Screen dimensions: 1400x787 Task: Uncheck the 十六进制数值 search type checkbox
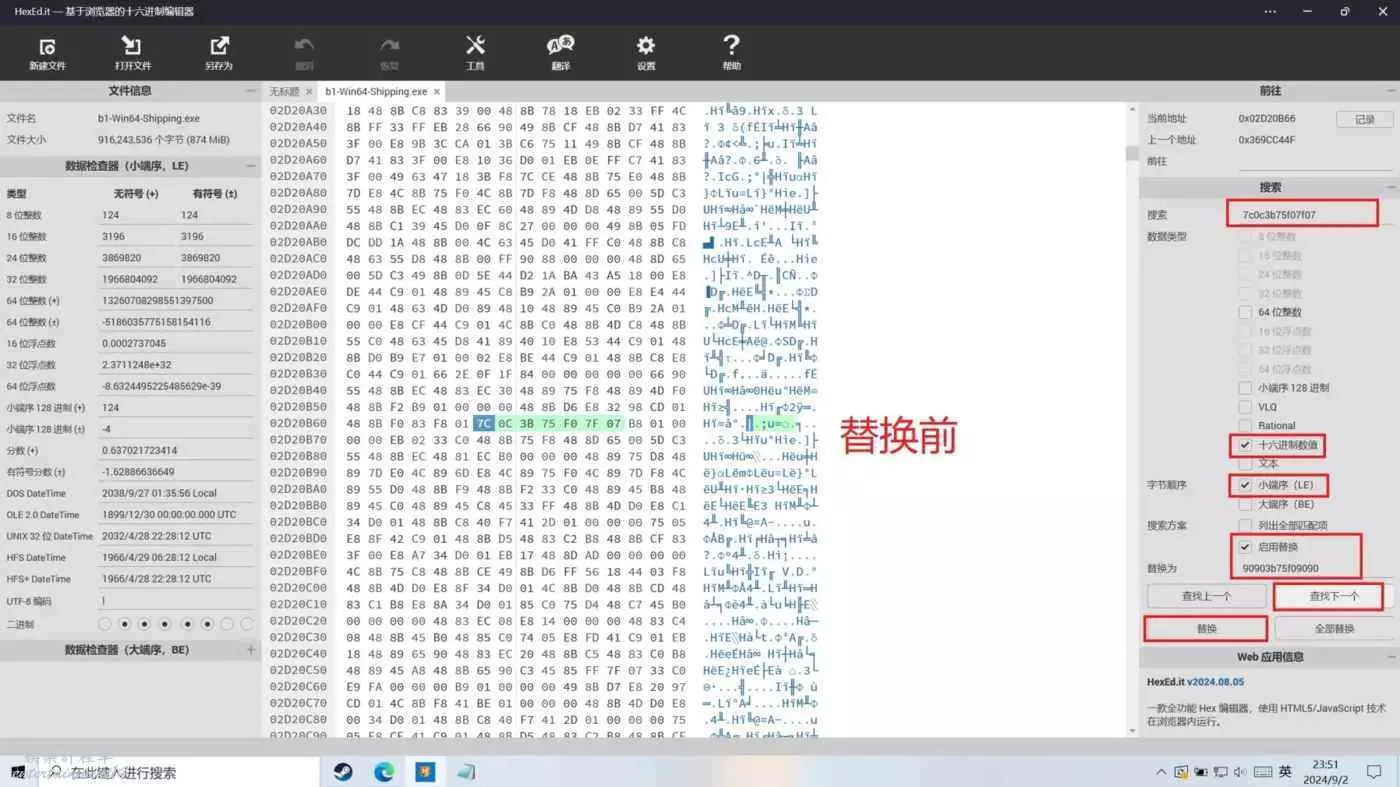[x=1245, y=445]
